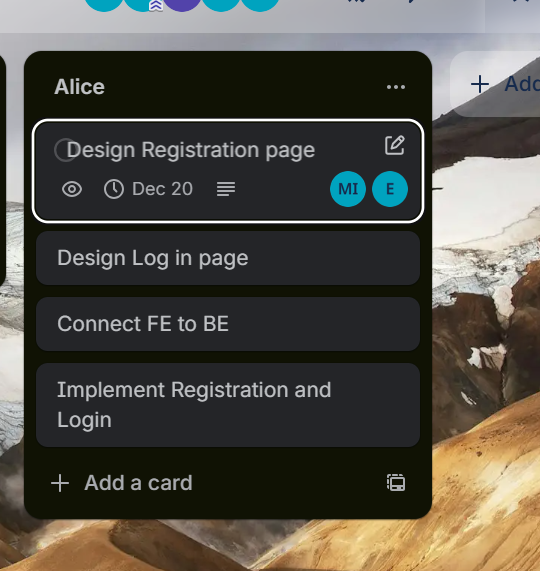
Task: Click the purple member avatar in board header
Action: point(182,4)
